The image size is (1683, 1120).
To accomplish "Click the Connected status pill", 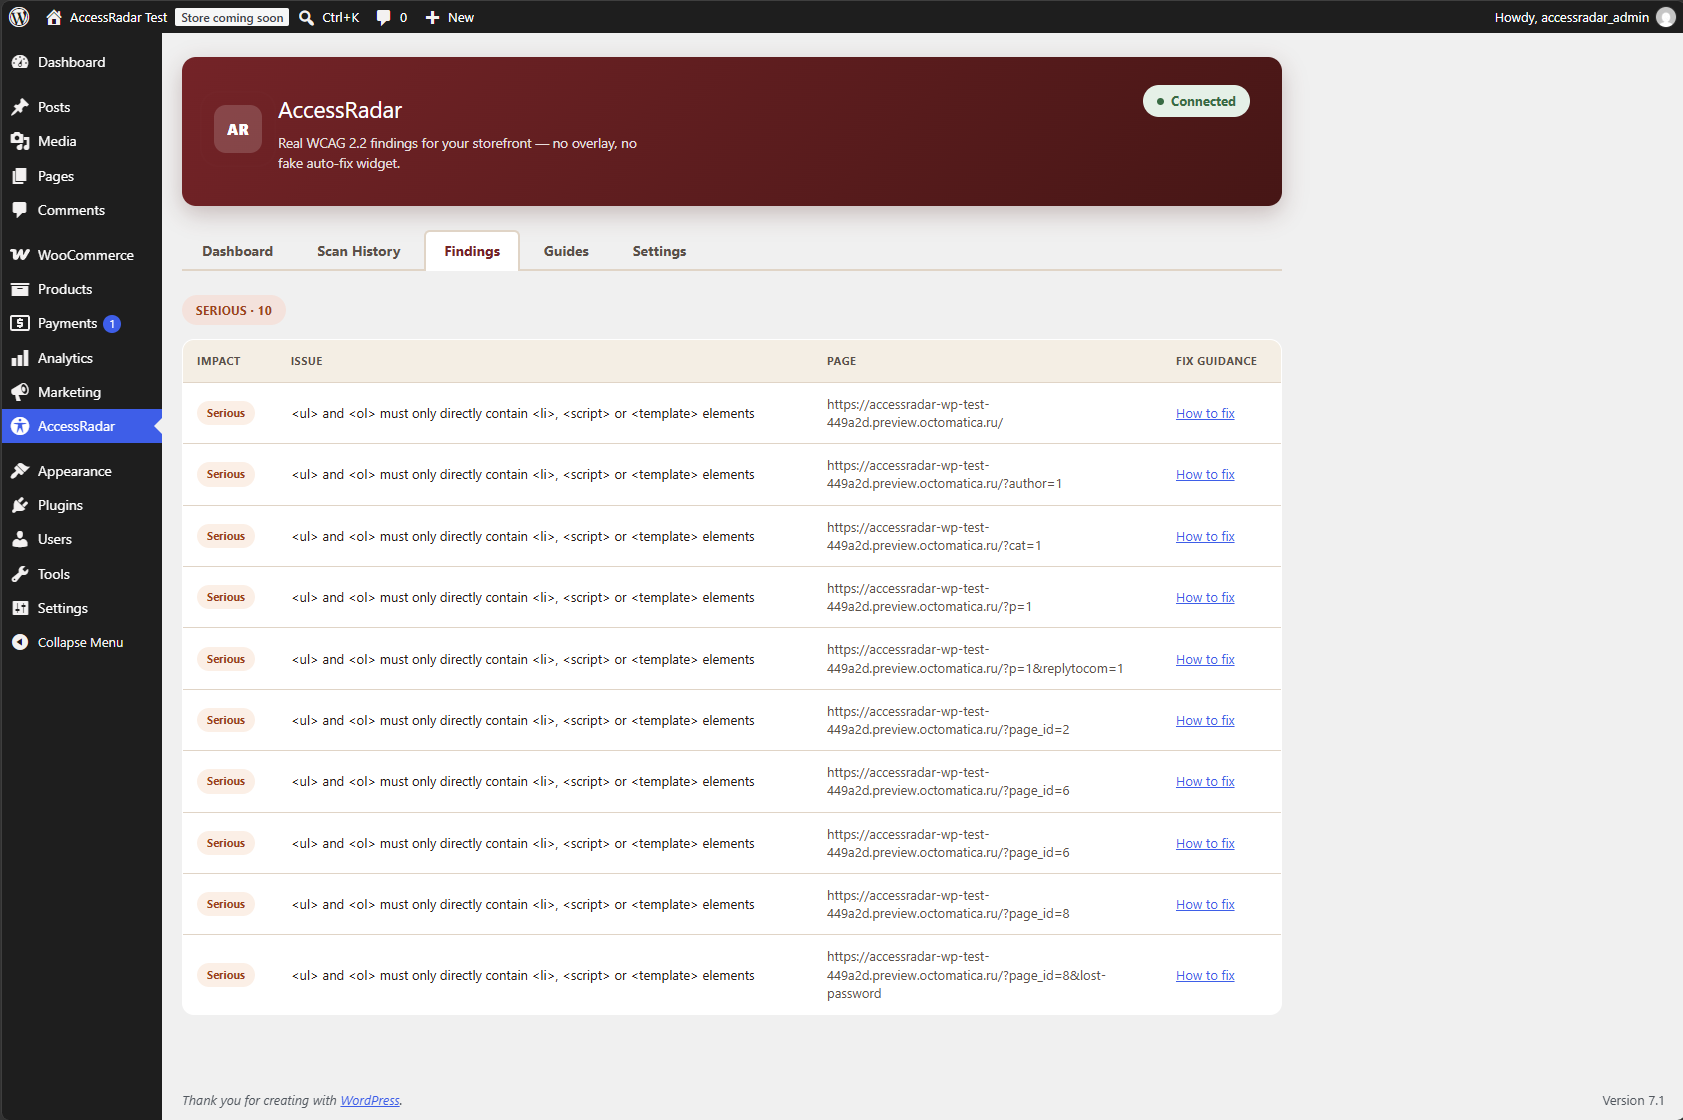I will 1196,101.
